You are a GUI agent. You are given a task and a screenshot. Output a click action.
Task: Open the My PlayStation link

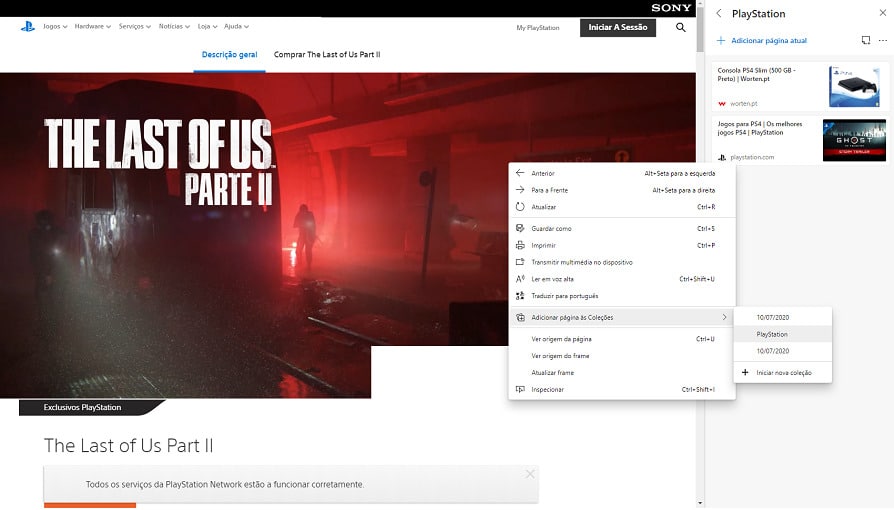click(x=538, y=27)
